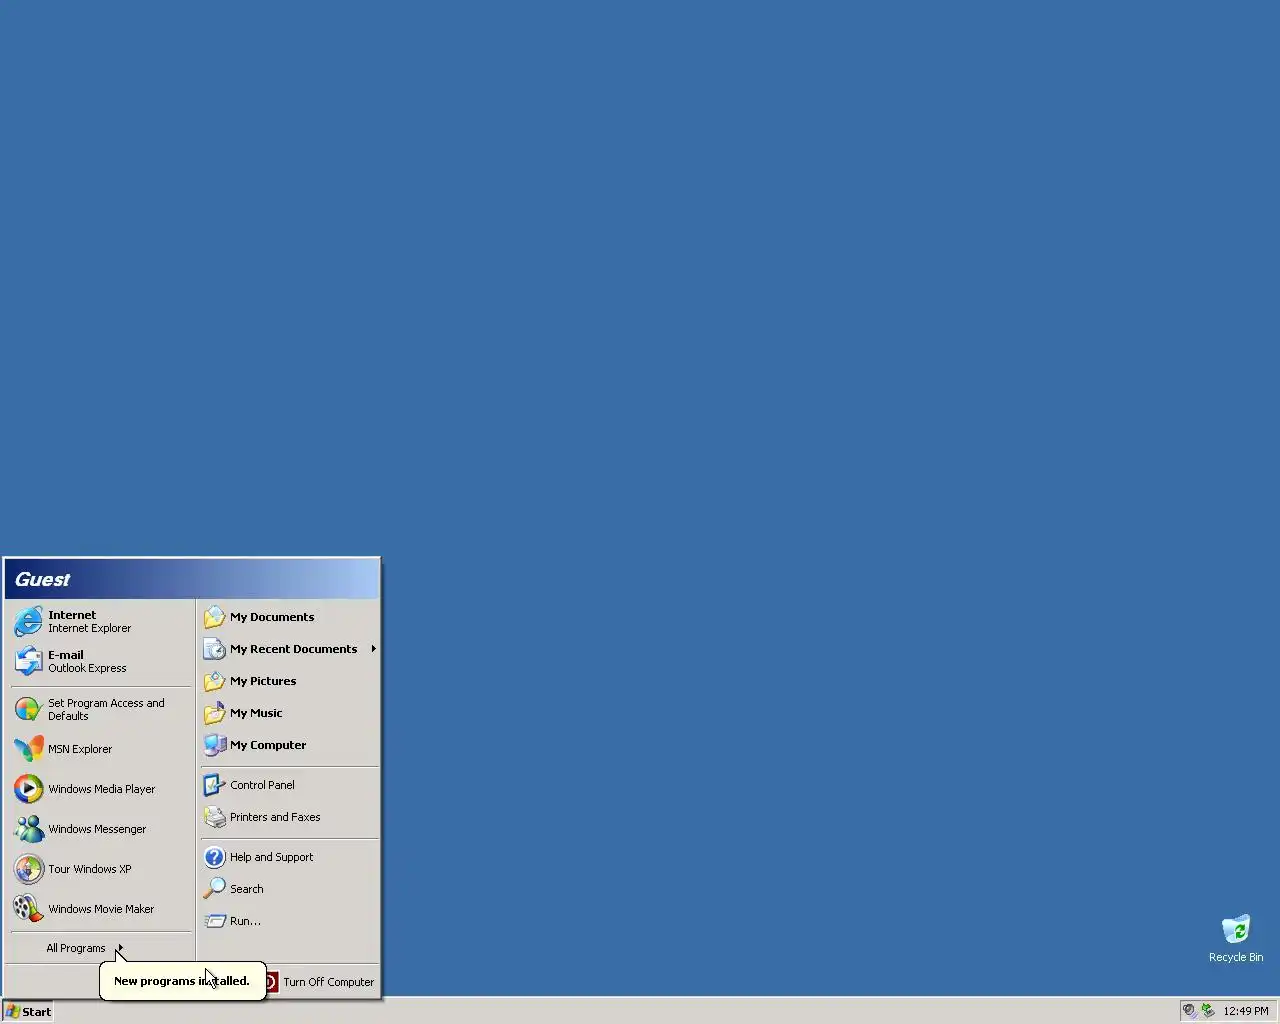The image size is (1280, 1024).
Task: Open the Search tool
Action: (x=289, y=889)
